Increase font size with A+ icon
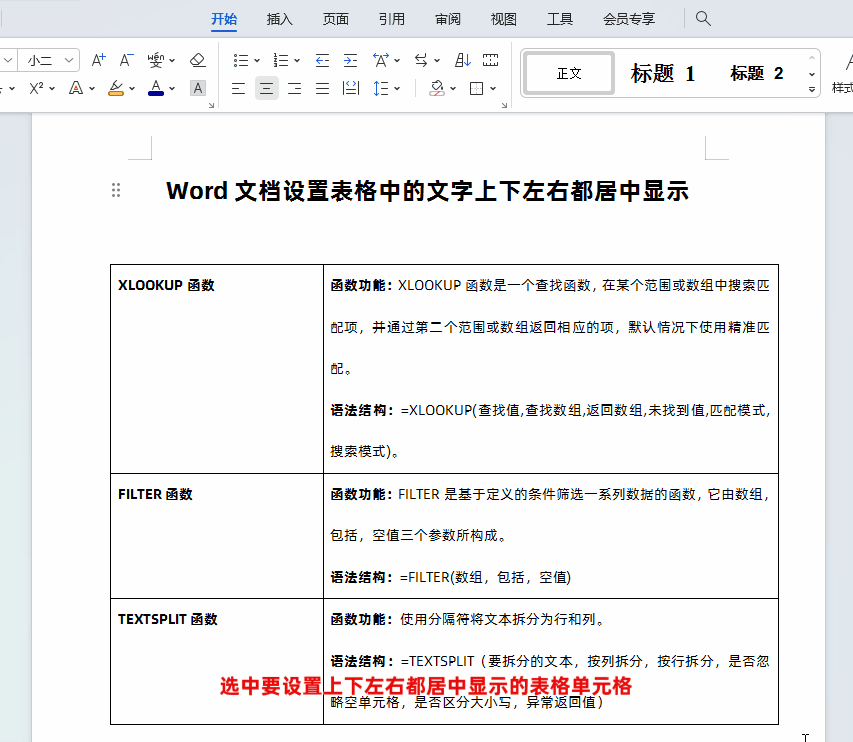This screenshot has width=853, height=742. (x=98, y=60)
